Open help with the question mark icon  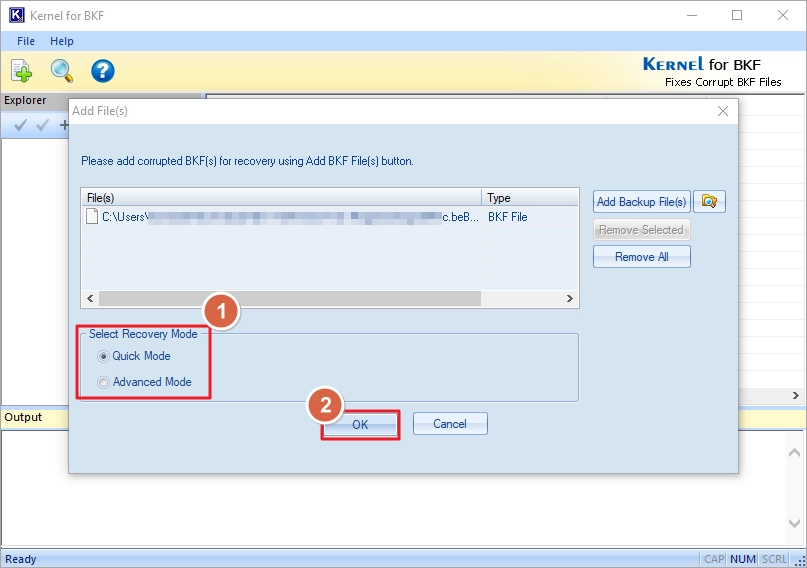(x=102, y=71)
